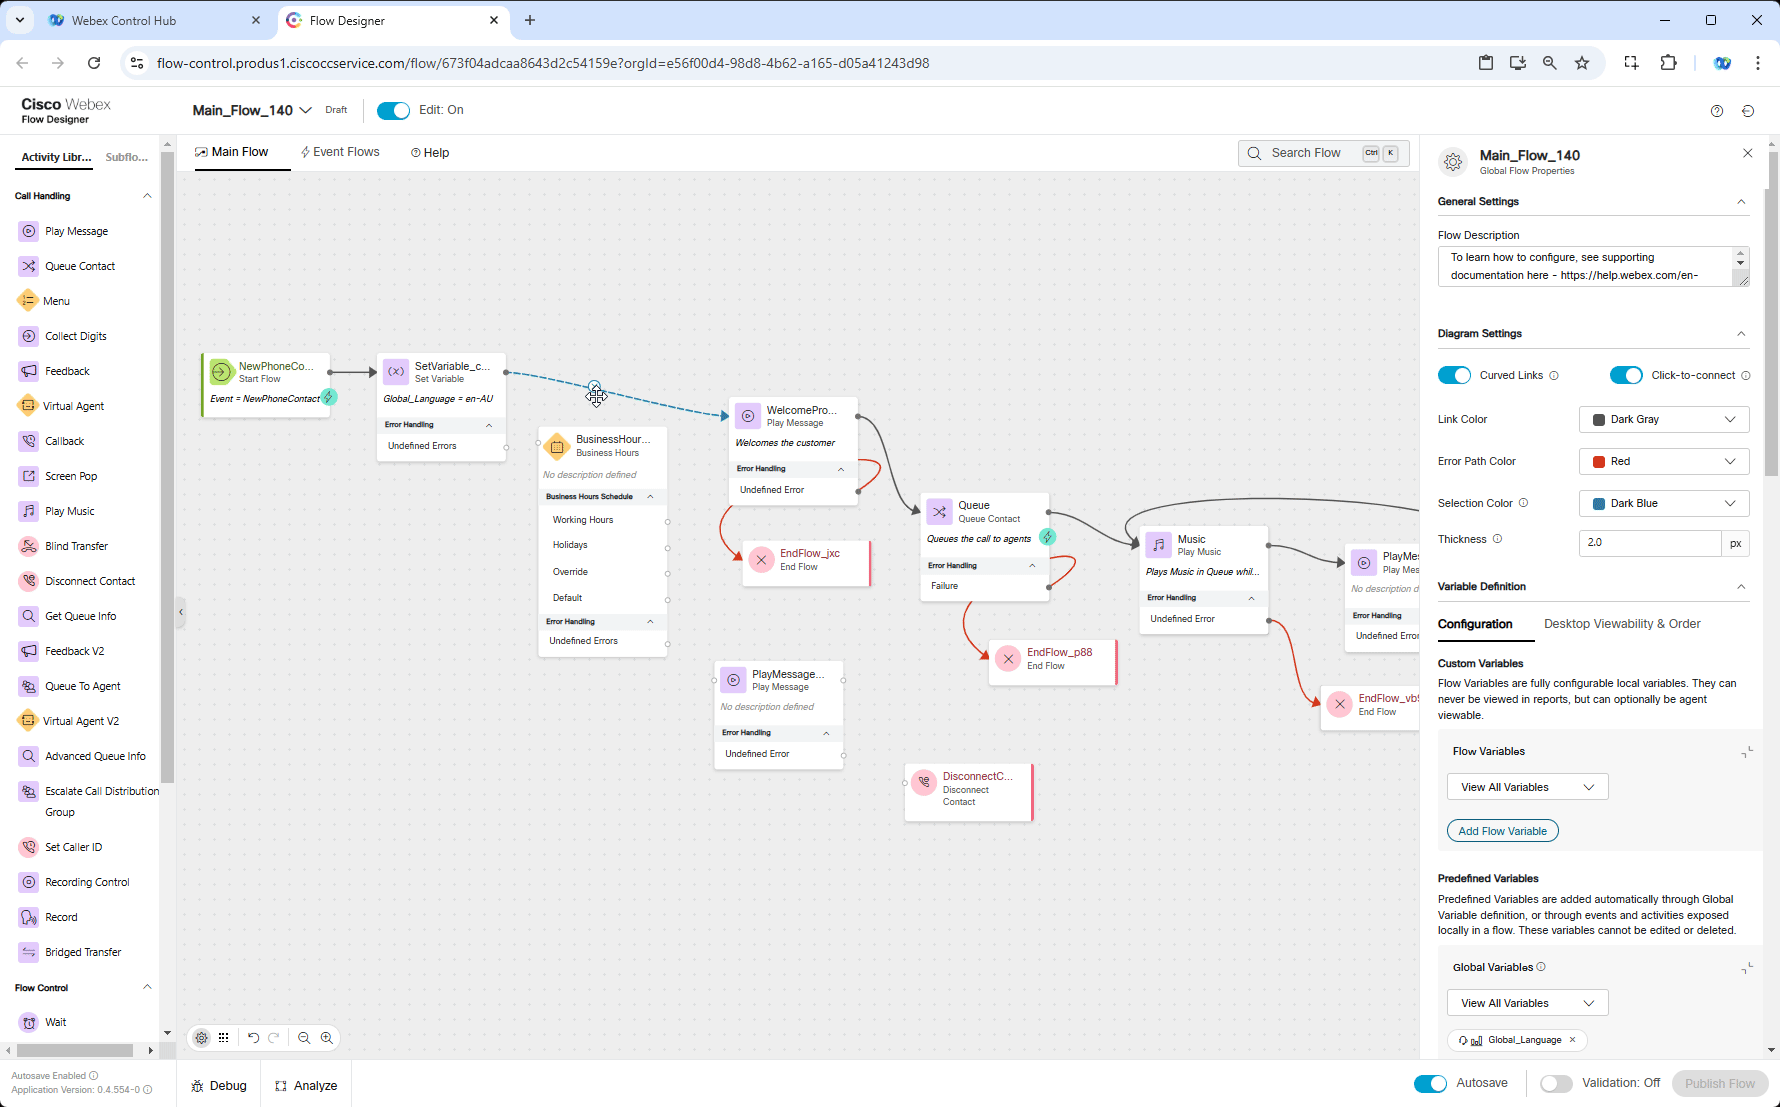Image resolution: width=1780 pixels, height=1107 pixels.
Task: Open the grid layout icon in canvas toolbar
Action: 224,1038
